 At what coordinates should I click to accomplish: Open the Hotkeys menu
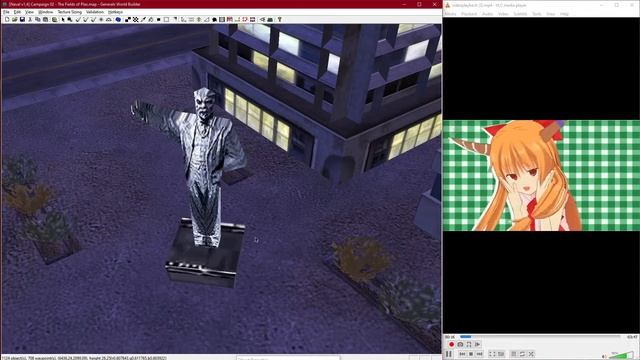click(115, 12)
